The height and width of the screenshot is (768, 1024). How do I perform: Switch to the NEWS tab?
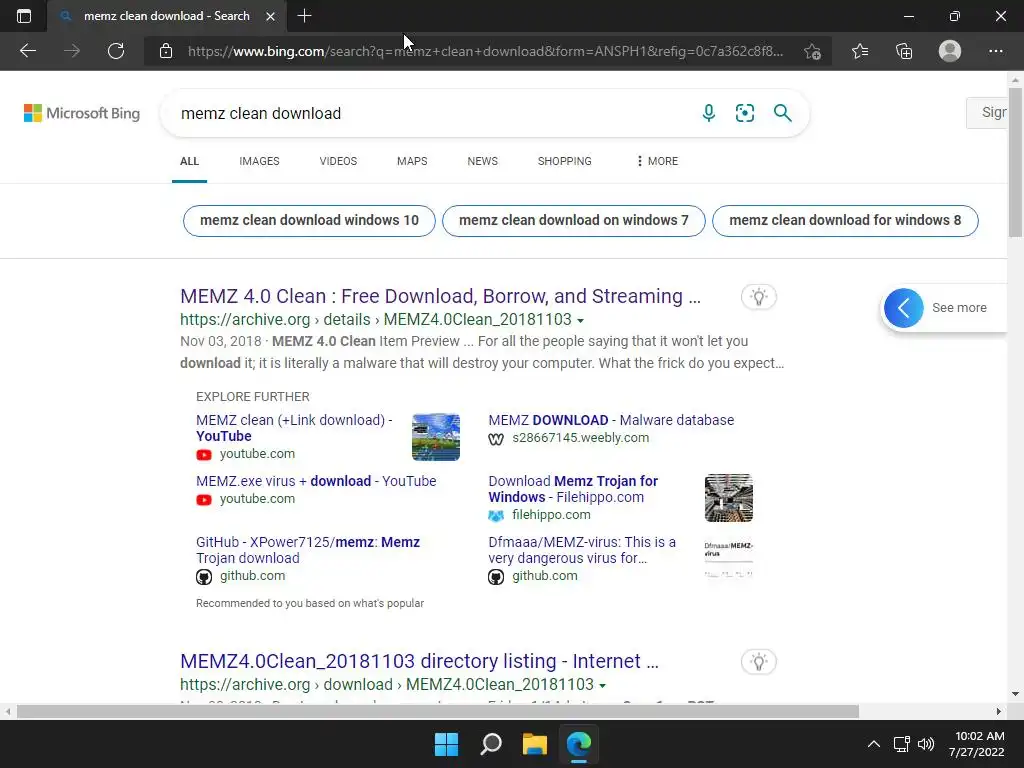[483, 161]
